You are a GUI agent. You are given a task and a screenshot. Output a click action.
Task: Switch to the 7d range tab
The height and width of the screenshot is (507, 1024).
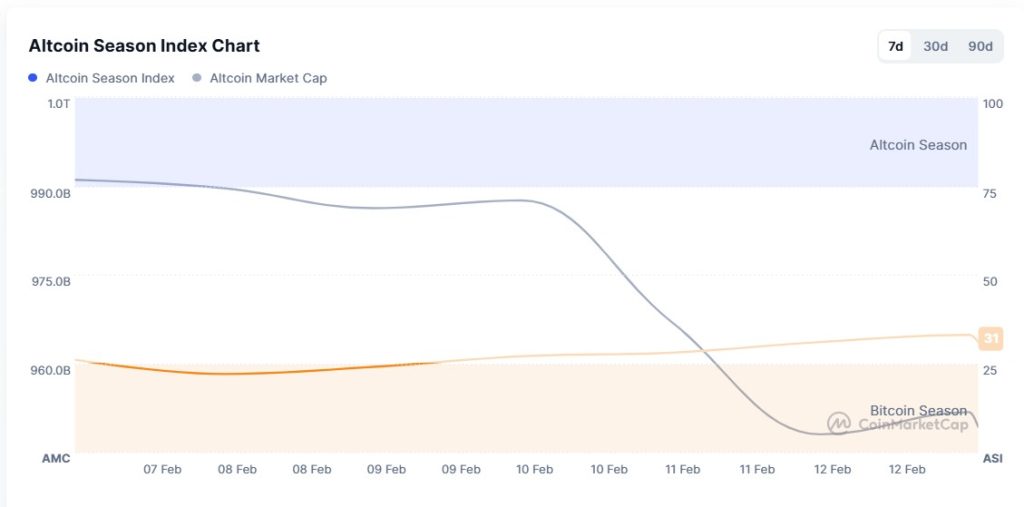coord(895,46)
